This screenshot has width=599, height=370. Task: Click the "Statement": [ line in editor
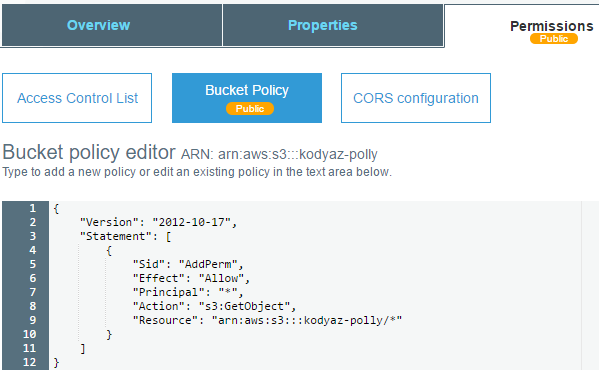[x=125, y=236]
